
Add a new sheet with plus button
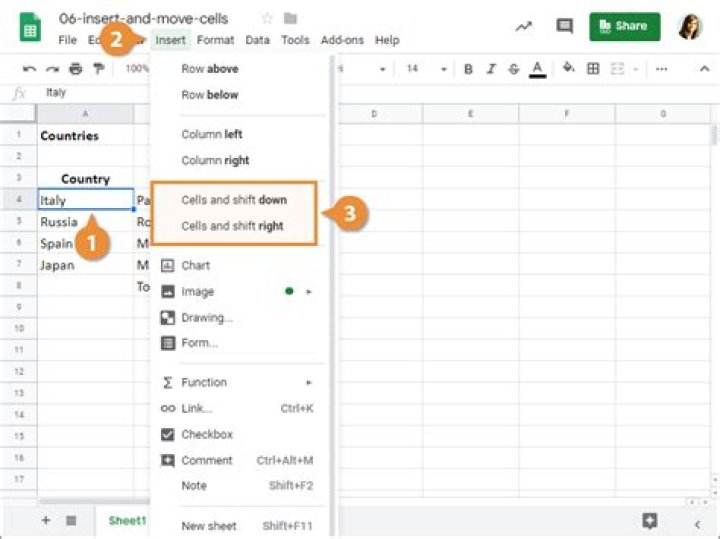tap(46, 520)
